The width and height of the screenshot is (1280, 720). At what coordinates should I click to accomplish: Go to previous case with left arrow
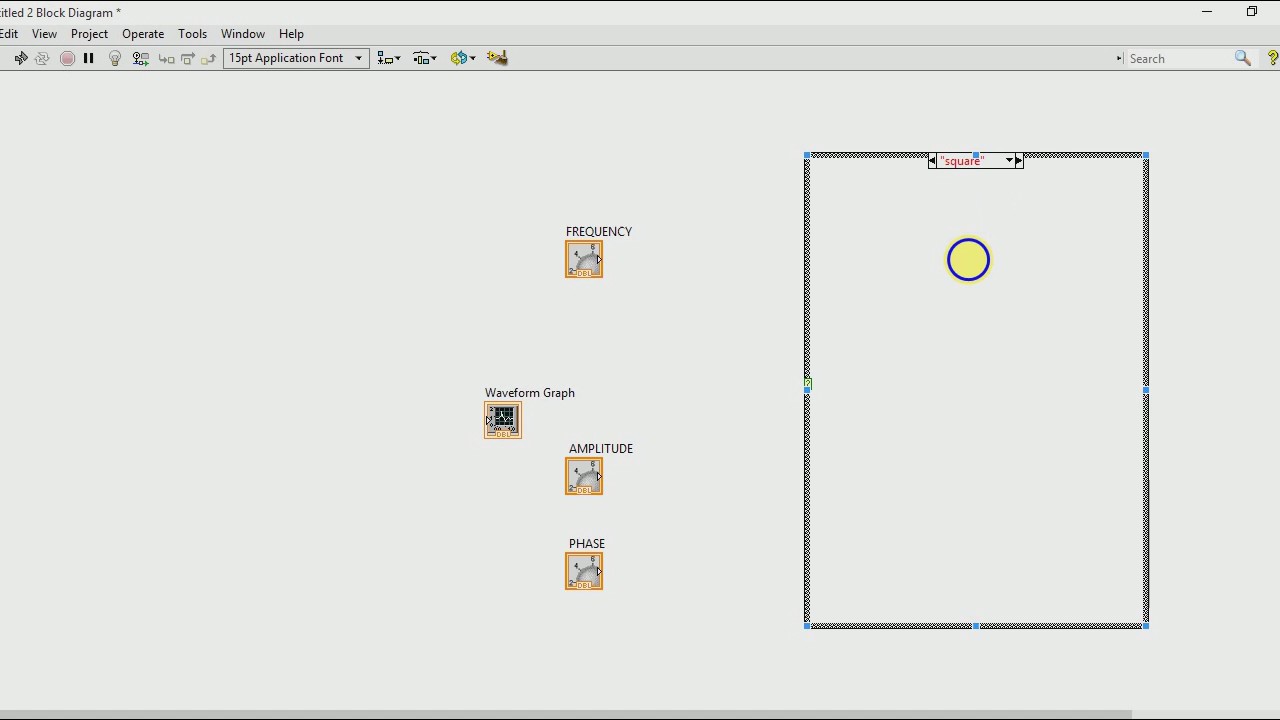click(x=932, y=161)
